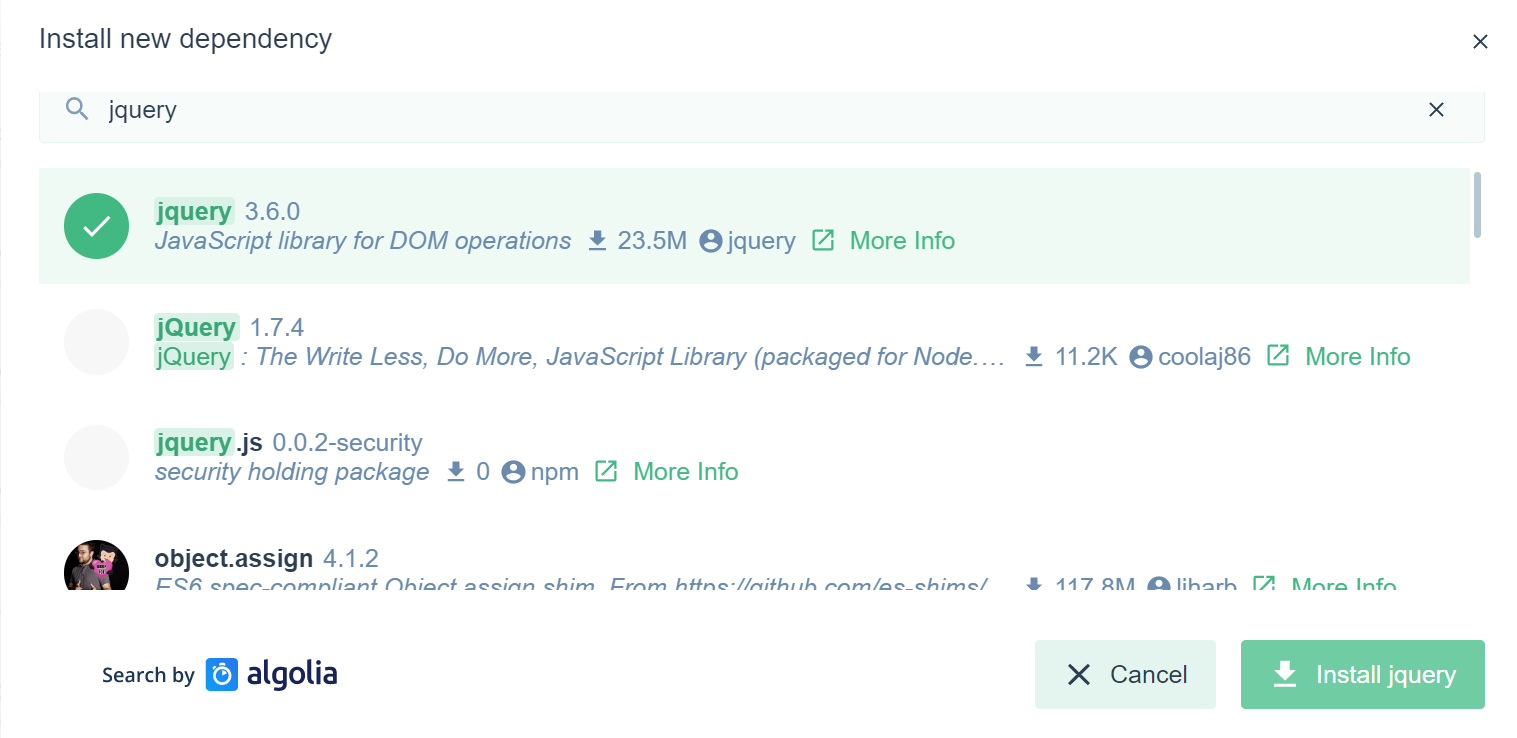The image size is (1517, 738).
Task: Open More Info for jquery 3.6.0
Action: tap(901, 241)
